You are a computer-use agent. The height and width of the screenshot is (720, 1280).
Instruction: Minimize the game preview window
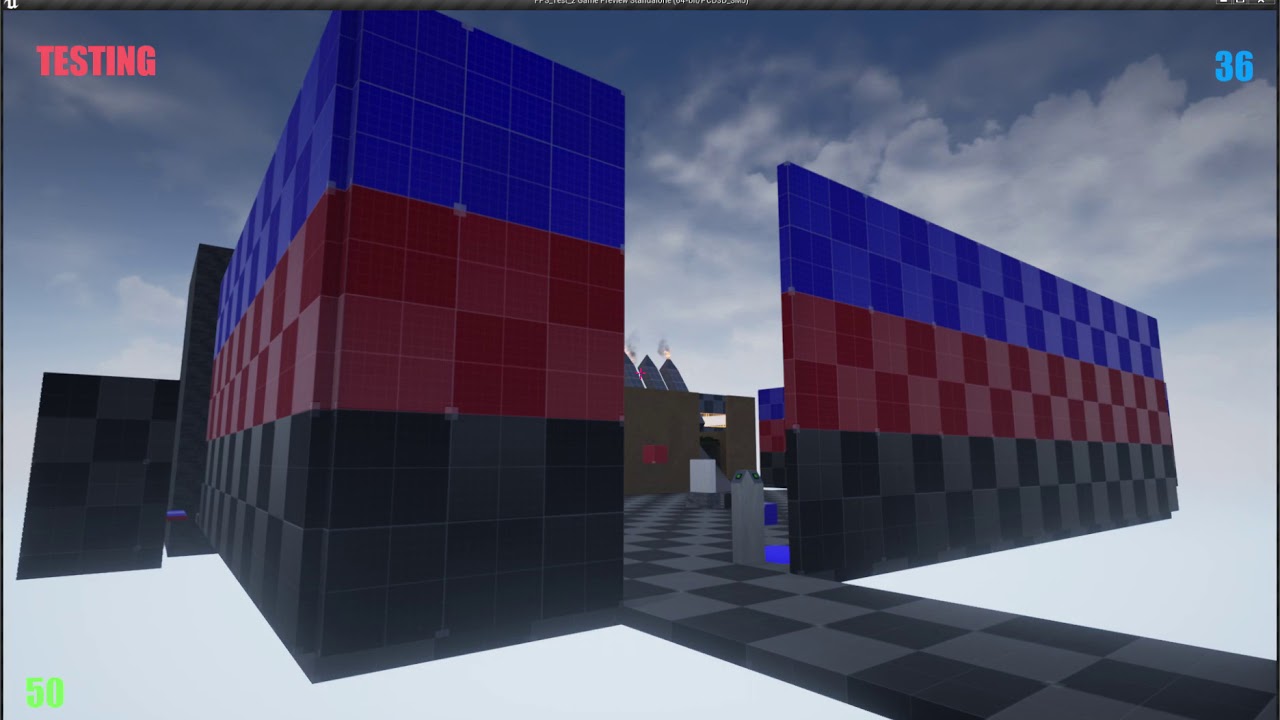coord(1223,3)
